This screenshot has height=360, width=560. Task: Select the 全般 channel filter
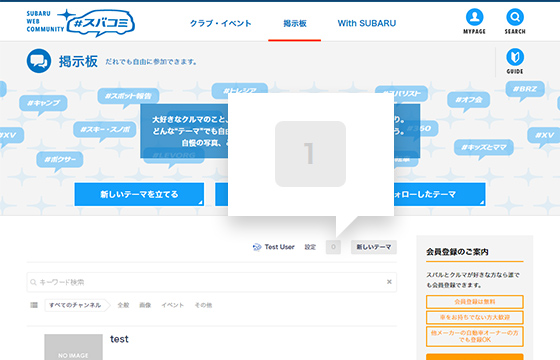(x=123, y=305)
